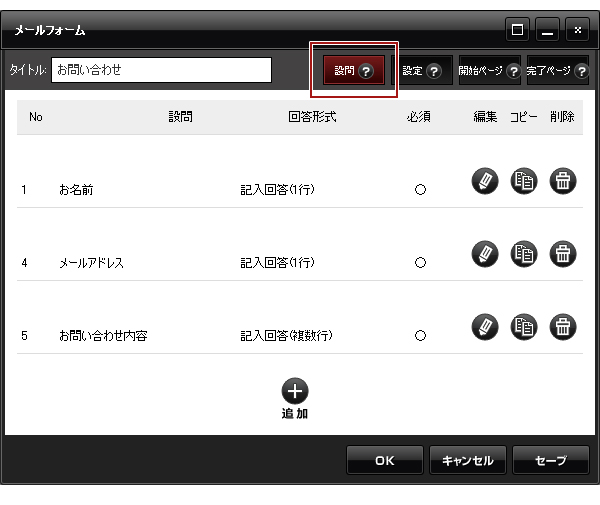Switch to the 設定 tab
This screenshot has height=505, width=600.
pos(422,70)
